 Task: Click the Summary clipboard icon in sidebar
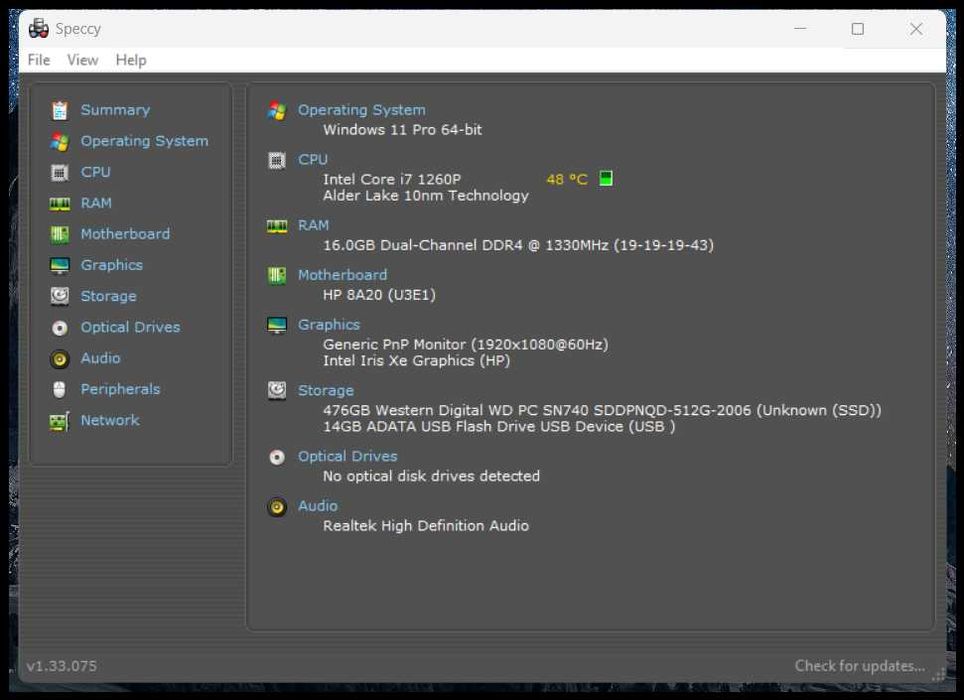click(x=60, y=111)
